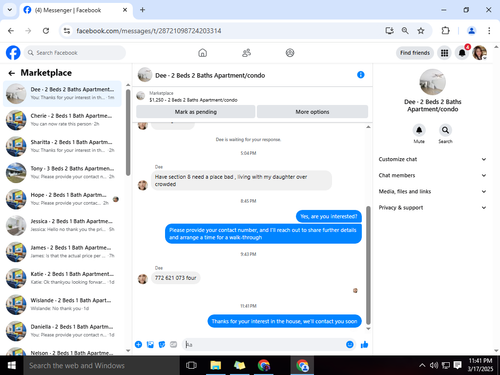Show hidden system tray icons
Screen dimensions: 500x375
point(422,365)
